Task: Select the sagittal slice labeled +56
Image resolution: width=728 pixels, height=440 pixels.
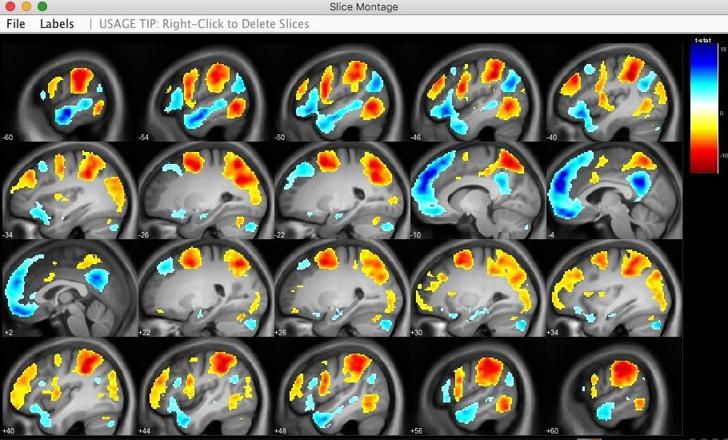Action: tap(477, 386)
